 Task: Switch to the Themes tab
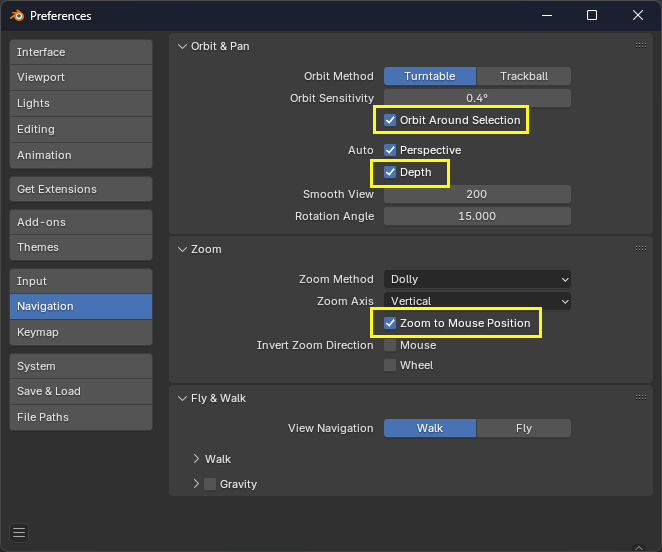click(81, 247)
